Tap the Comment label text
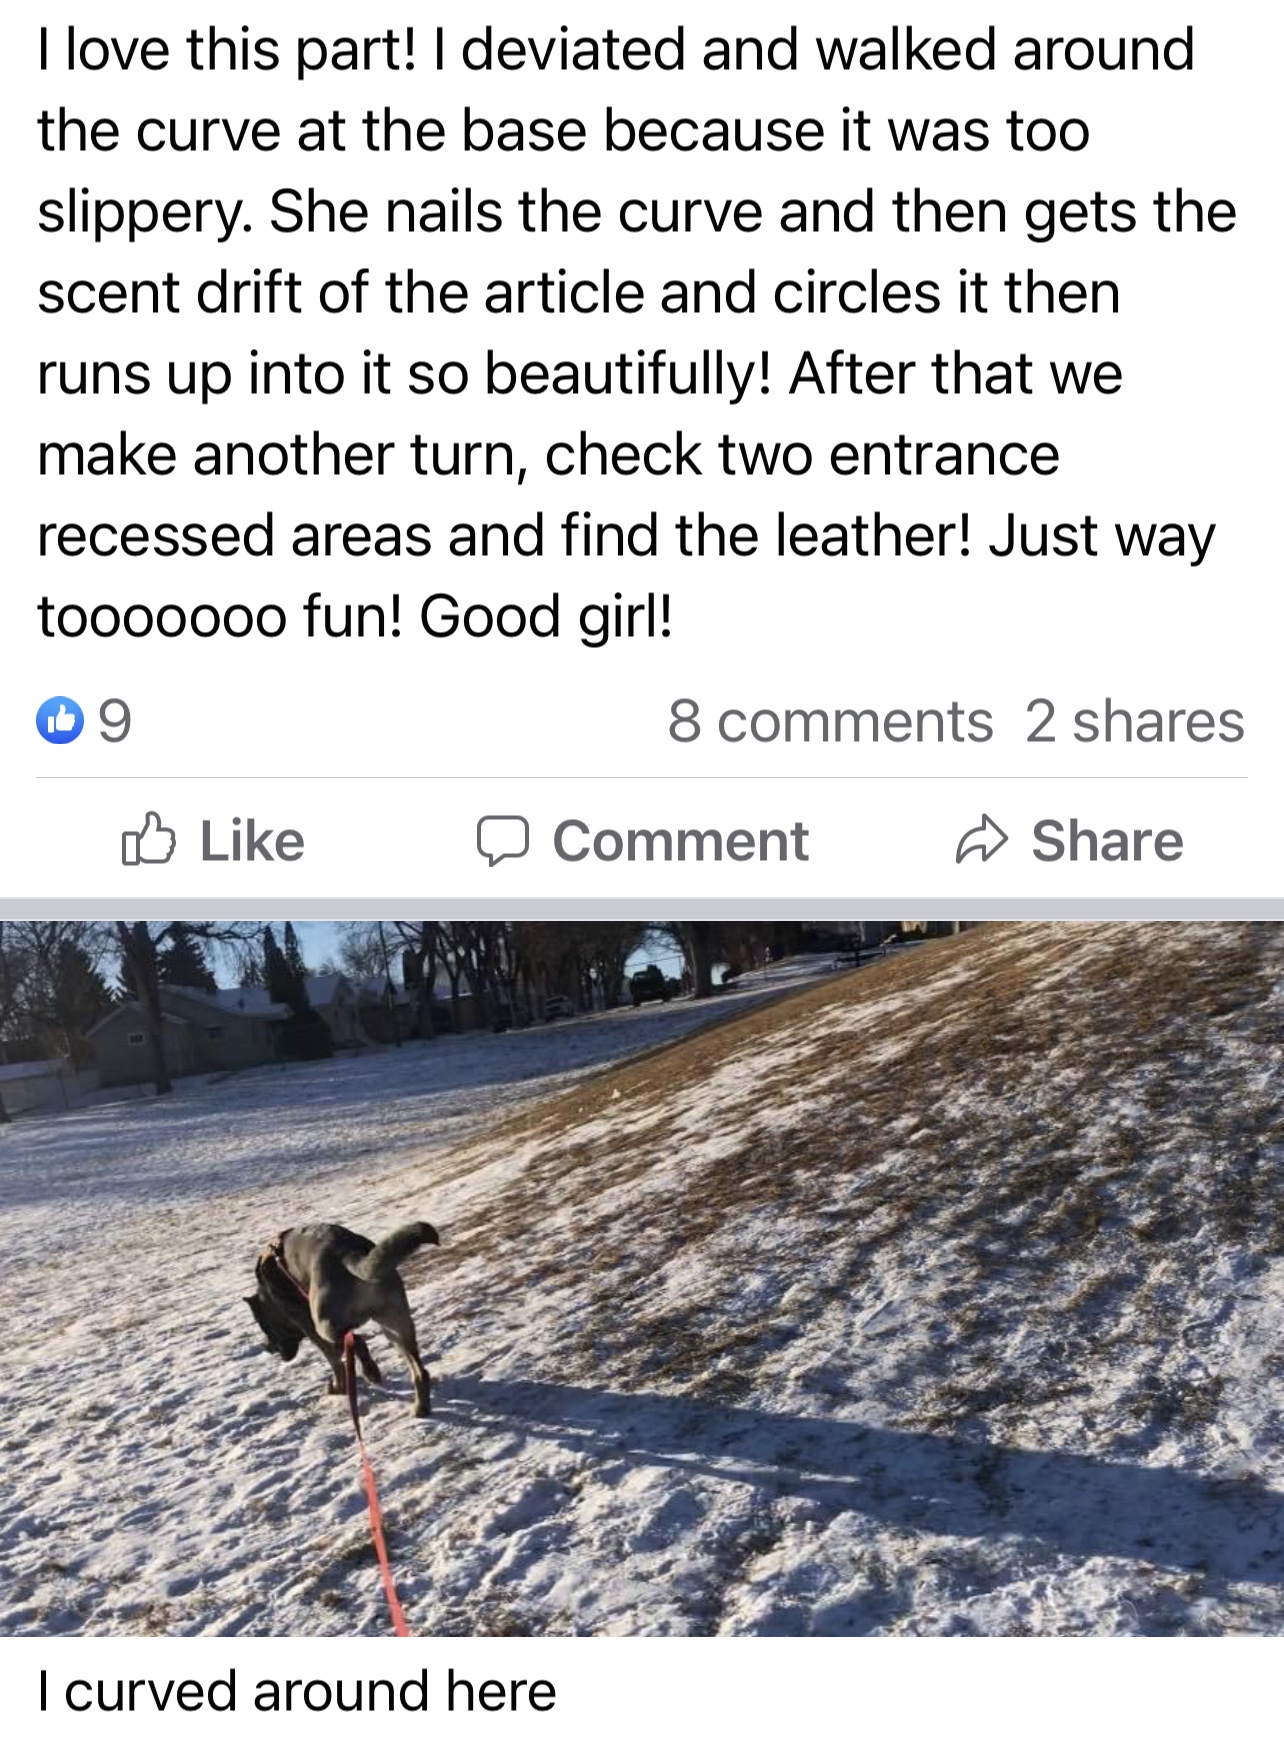 coord(680,841)
